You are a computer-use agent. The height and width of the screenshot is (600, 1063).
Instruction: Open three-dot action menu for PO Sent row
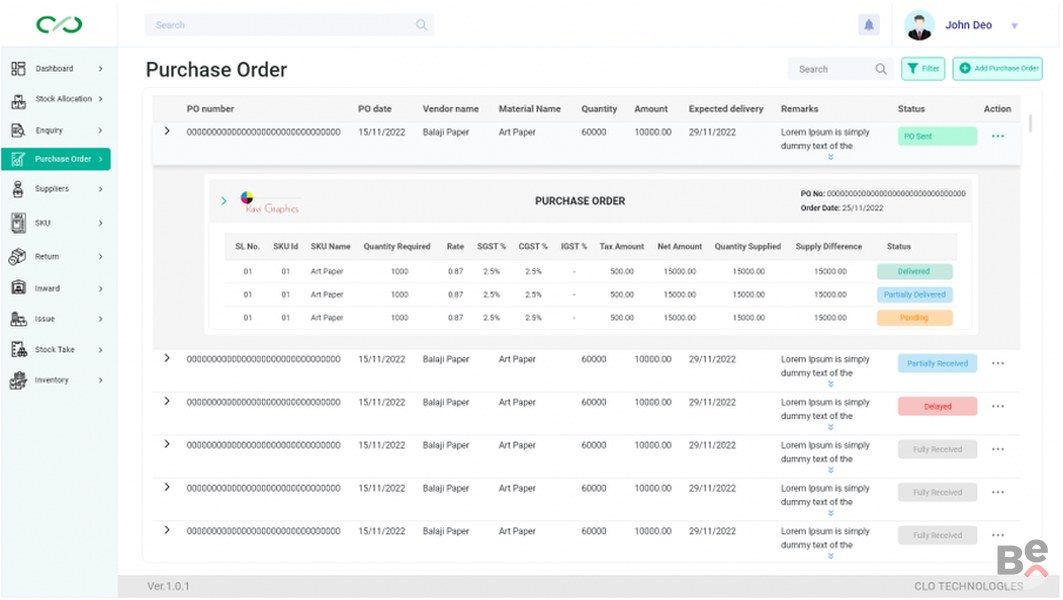click(997, 137)
